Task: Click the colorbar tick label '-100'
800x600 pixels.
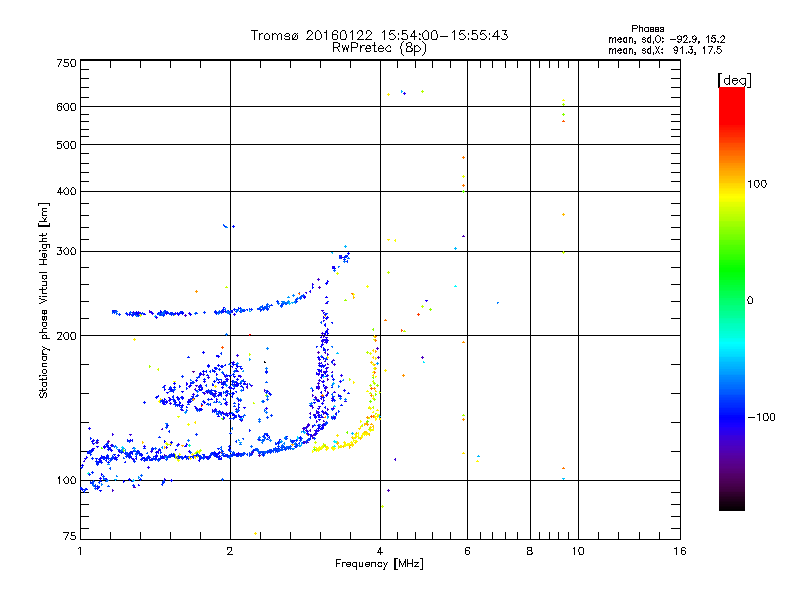Action: (761, 417)
